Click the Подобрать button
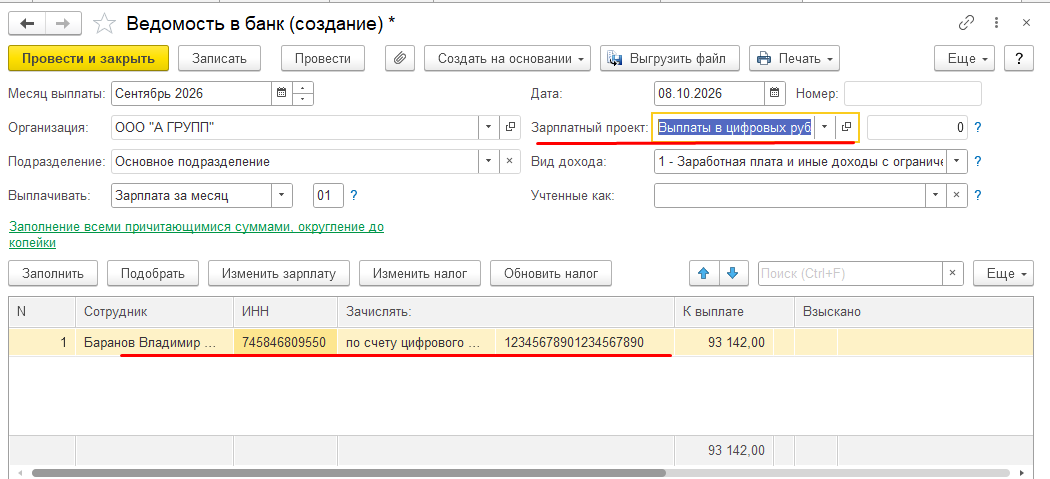 (153, 273)
